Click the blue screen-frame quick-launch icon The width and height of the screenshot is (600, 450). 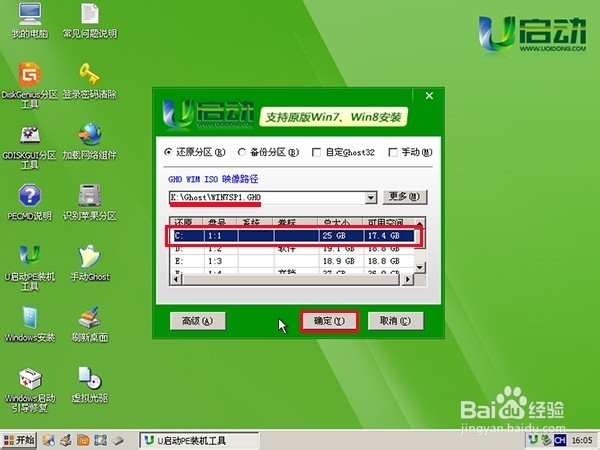tap(100, 440)
